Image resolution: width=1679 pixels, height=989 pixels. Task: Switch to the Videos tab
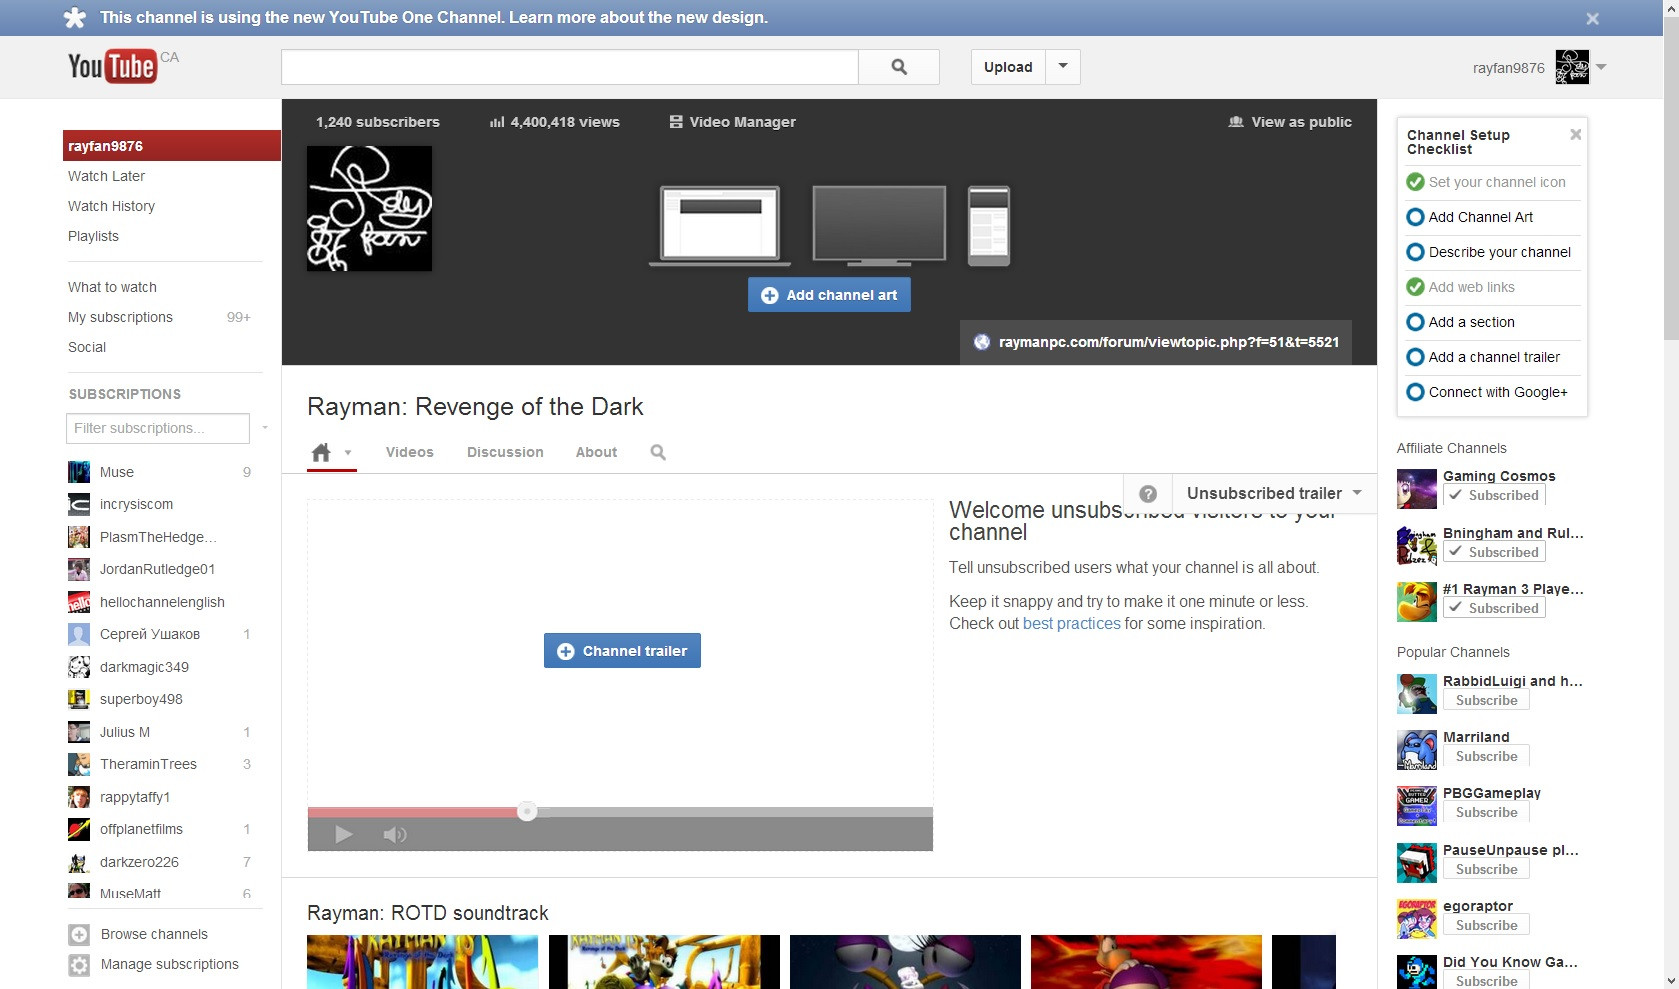(x=410, y=452)
